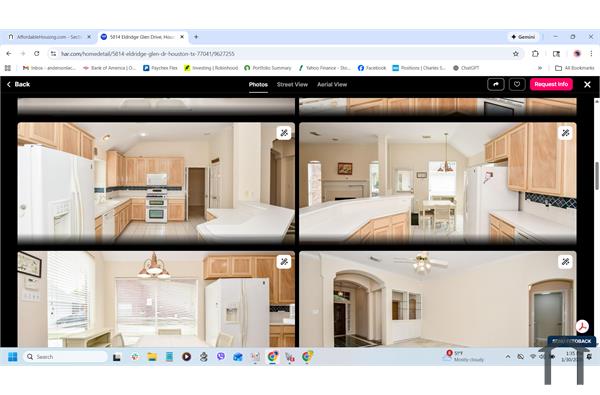Open Chrome profile avatar
This screenshot has height=395, width=600.
(577, 54)
